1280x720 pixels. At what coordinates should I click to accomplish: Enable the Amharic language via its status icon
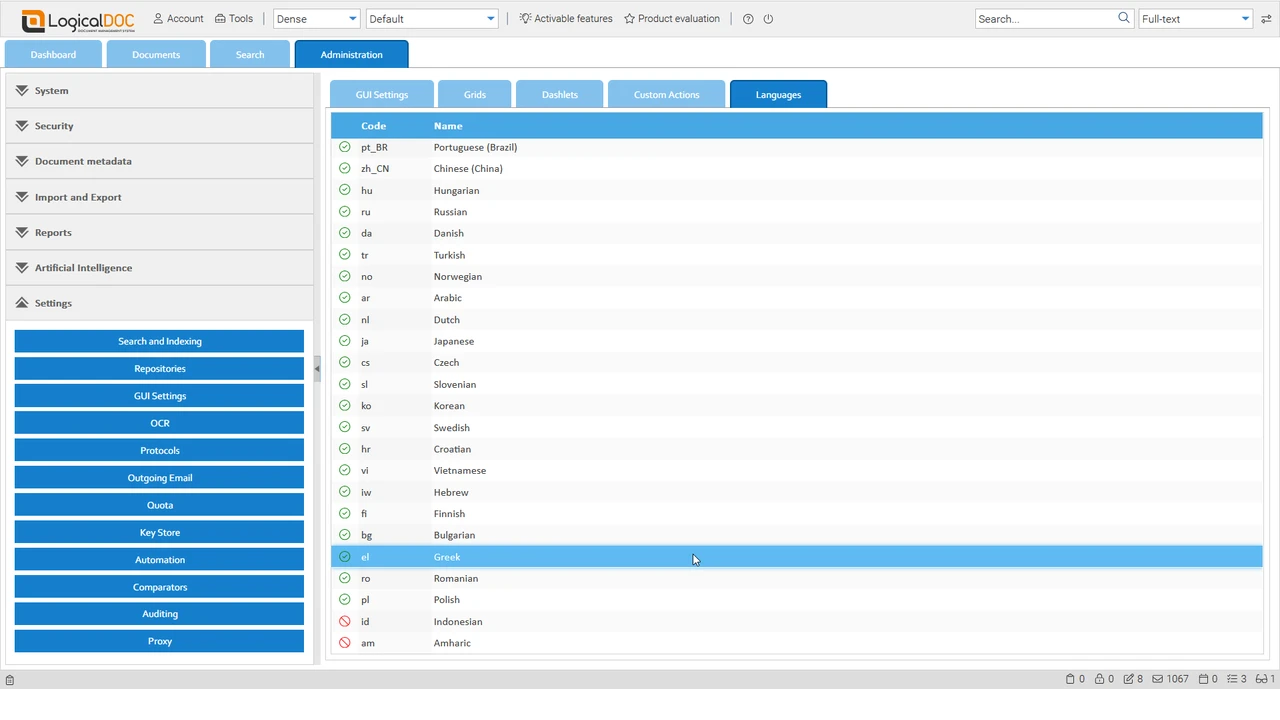click(344, 643)
